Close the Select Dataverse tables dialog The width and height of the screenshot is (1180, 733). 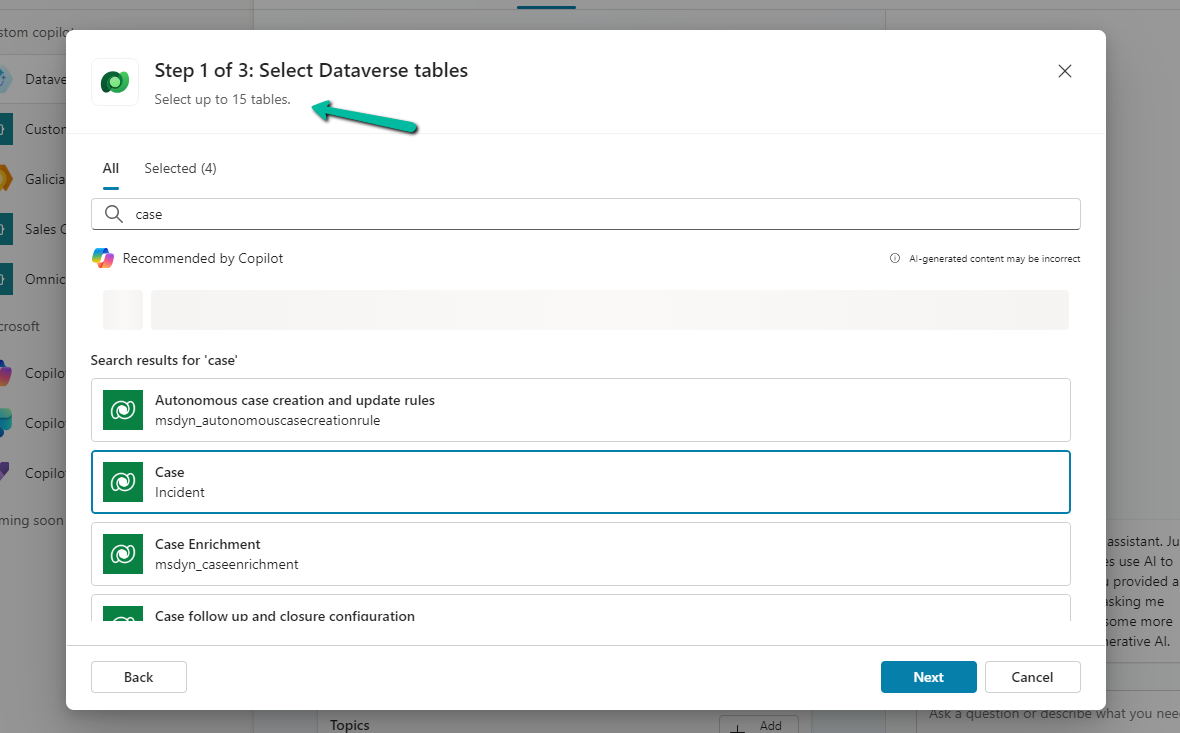(x=1065, y=71)
